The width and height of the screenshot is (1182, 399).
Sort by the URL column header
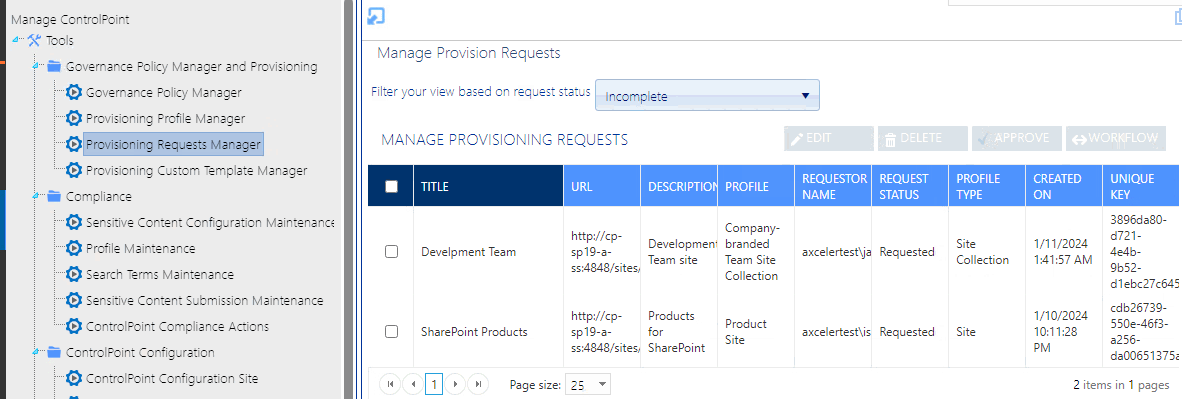[x=602, y=186]
